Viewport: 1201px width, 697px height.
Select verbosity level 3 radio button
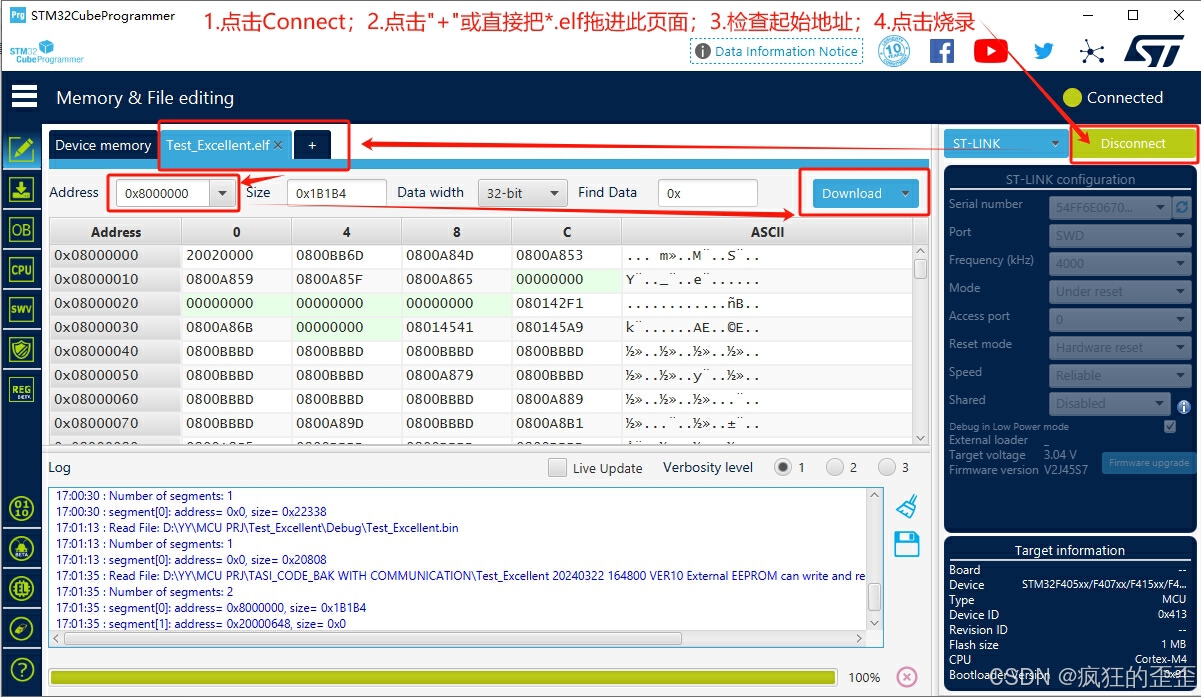pyautogui.click(x=887, y=467)
